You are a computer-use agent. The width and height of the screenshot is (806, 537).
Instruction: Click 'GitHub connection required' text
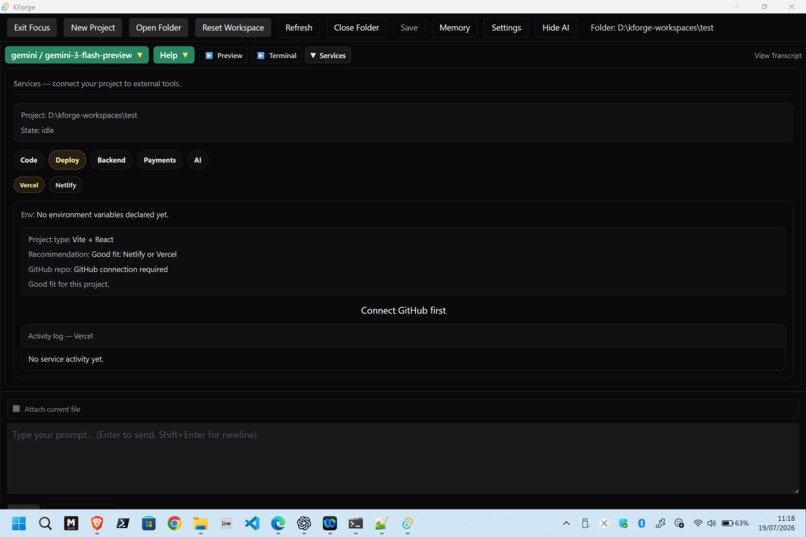(x=120, y=269)
